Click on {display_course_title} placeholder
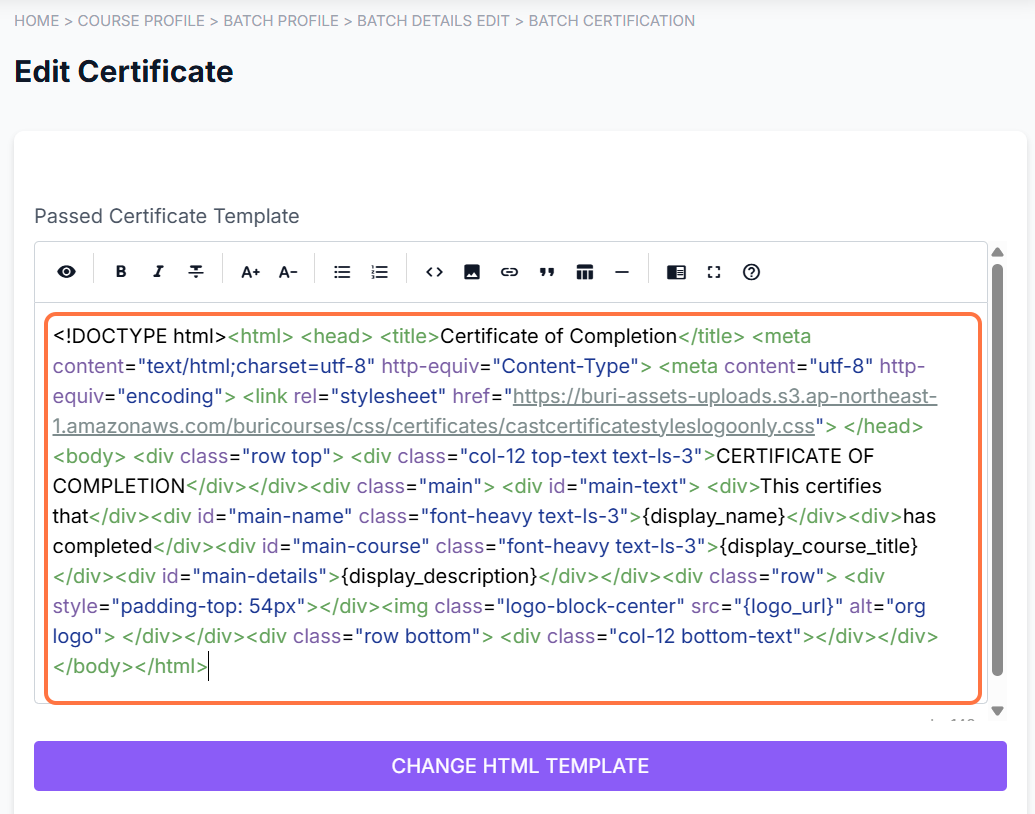Viewport: 1035px width, 814px height. (818, 546)
